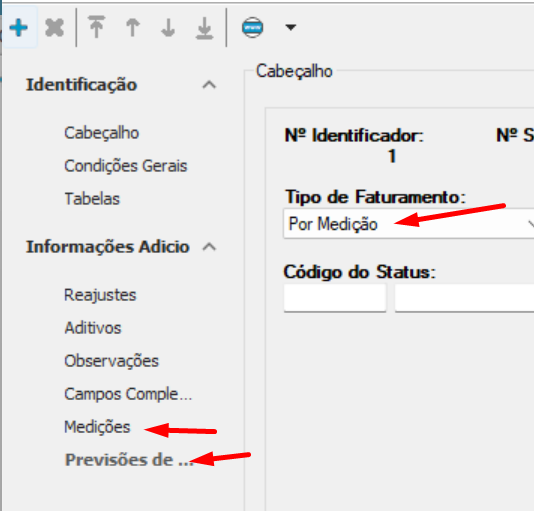
Task: Open Observações section
Action: pyautogui.click(x=111, y=361)
